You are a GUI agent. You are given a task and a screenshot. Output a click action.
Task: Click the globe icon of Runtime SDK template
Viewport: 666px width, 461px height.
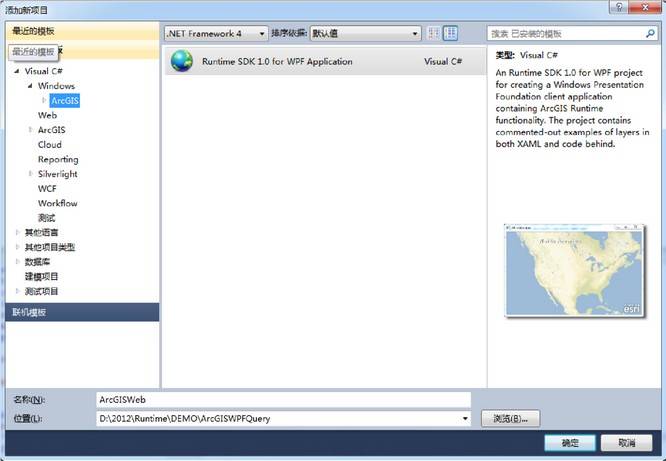[x=182, y=61]
